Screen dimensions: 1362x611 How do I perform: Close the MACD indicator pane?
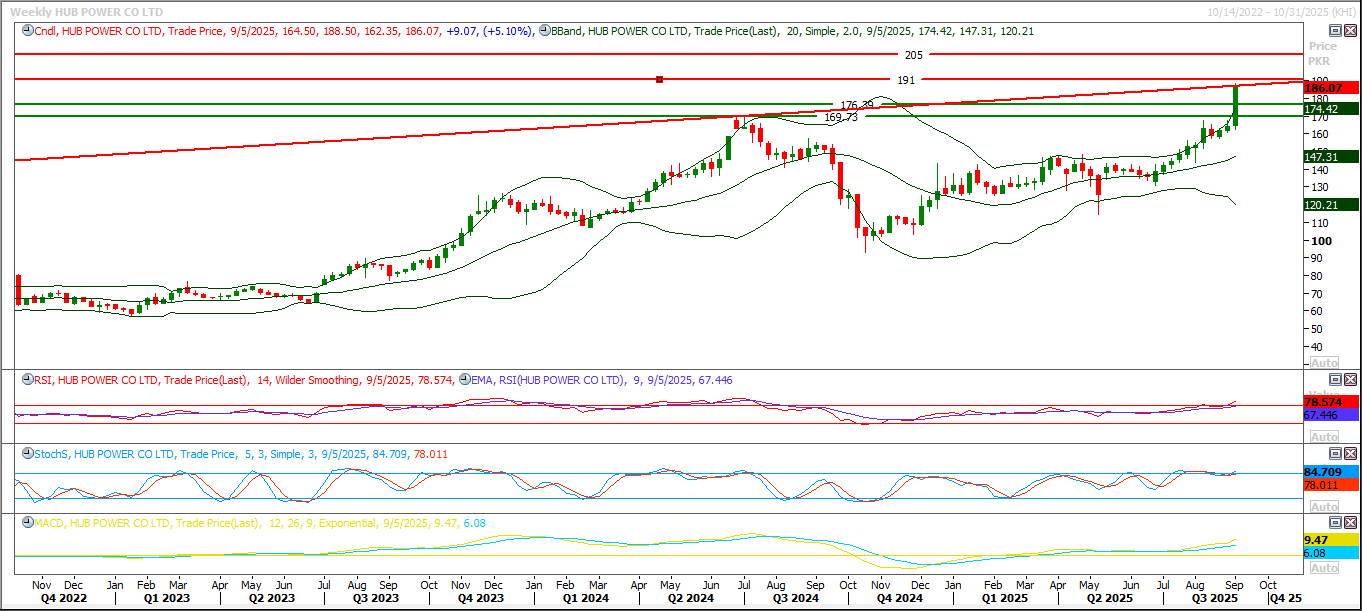click(x=1350, y=523)
